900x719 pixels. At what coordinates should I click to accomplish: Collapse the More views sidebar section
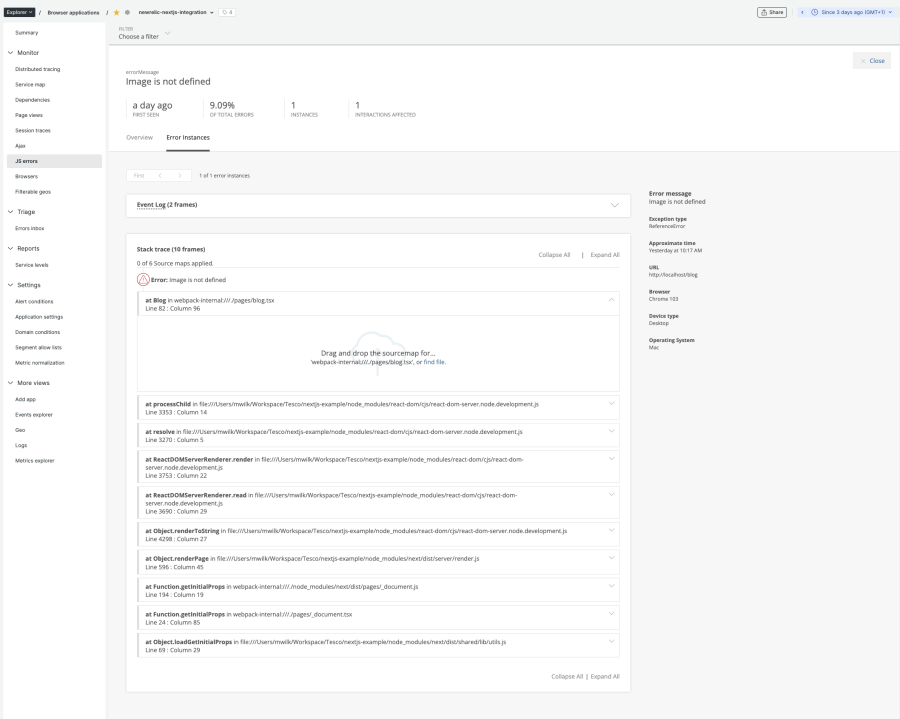pos(10,383)
